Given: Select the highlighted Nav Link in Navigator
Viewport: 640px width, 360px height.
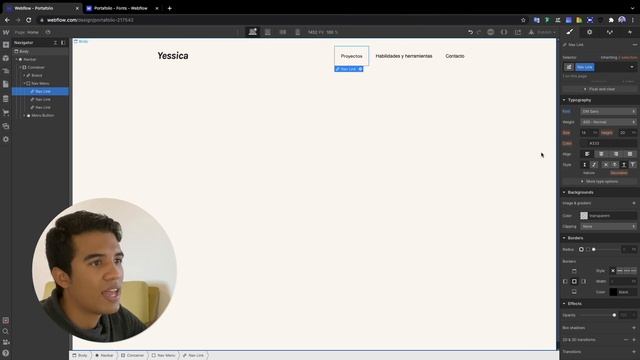Looking at the screenshot, I should (x=41, y=91).
